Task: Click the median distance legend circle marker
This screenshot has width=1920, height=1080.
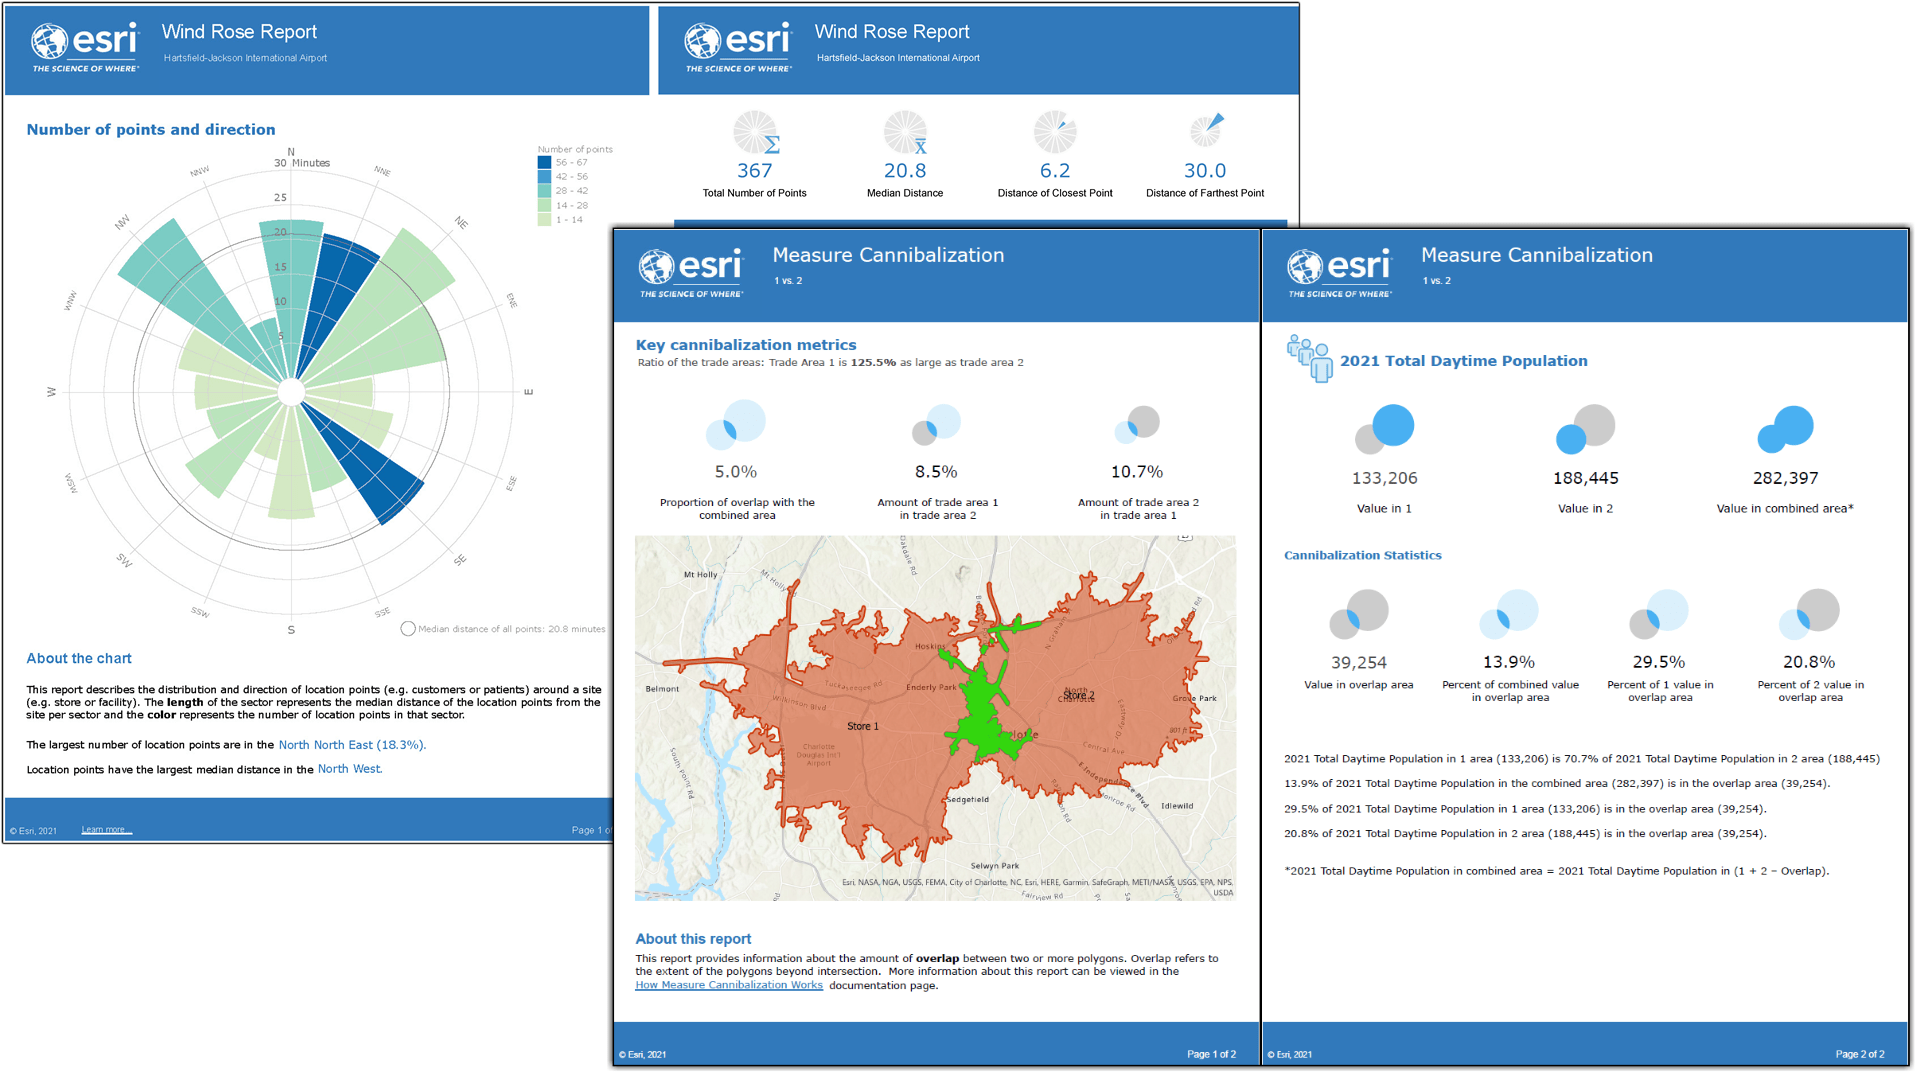Action: [408, 629]
